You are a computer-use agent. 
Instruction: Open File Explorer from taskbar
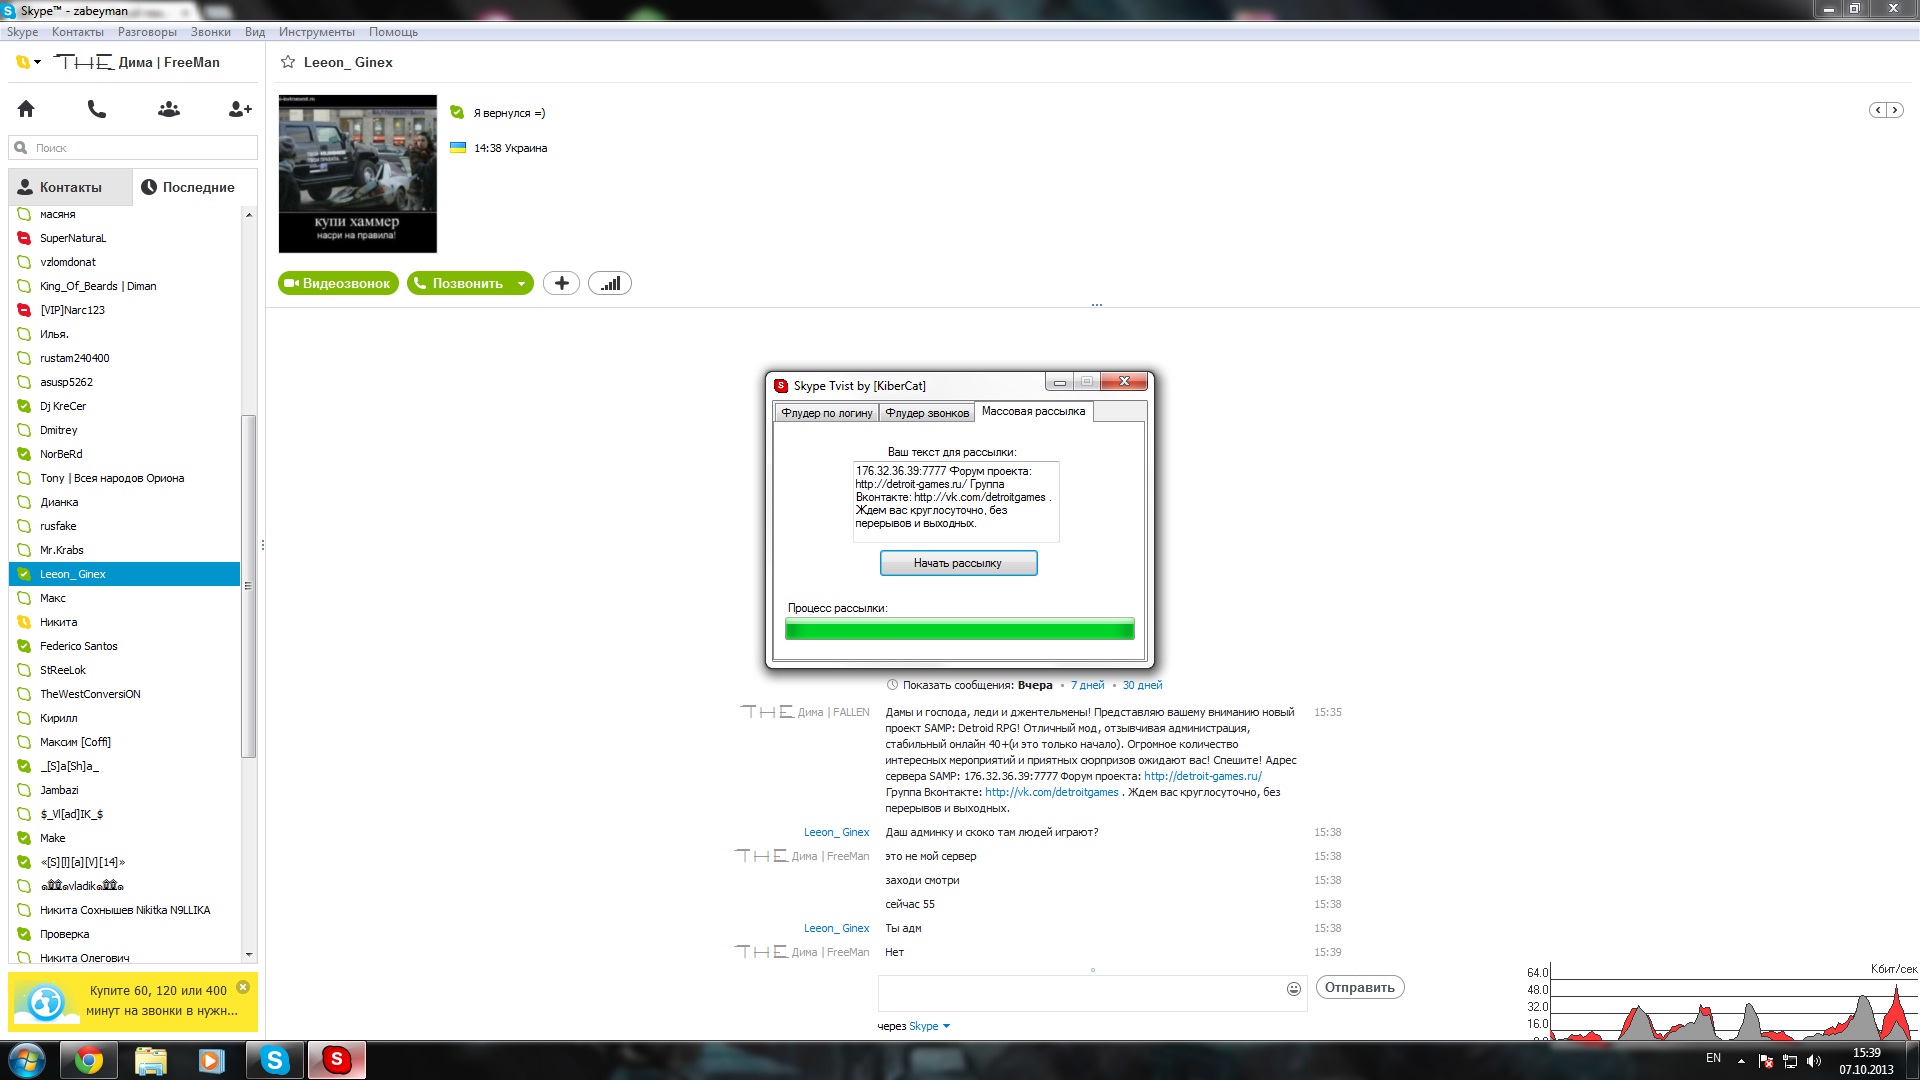(x=150, y=1060)
